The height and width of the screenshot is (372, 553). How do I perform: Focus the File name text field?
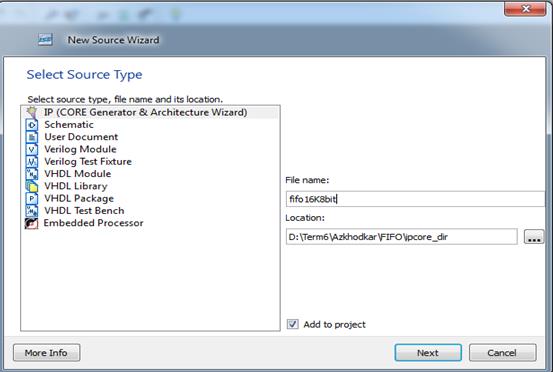415,199
